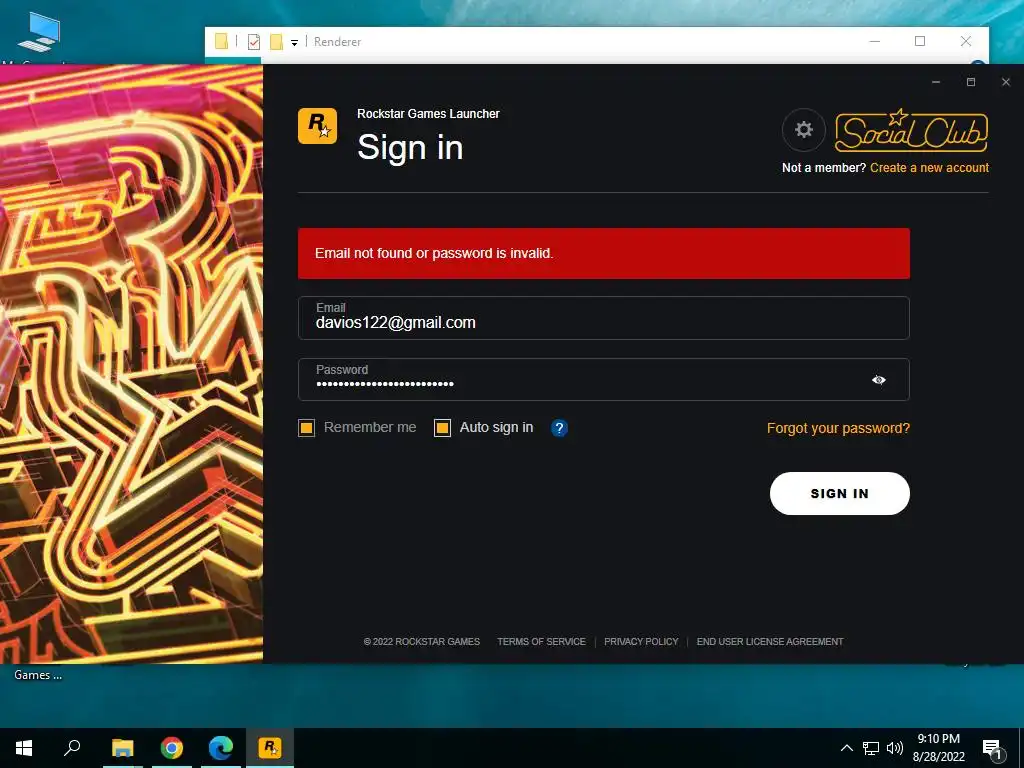
Task: Open the launcher settings gear
Action: click(803, 129)
